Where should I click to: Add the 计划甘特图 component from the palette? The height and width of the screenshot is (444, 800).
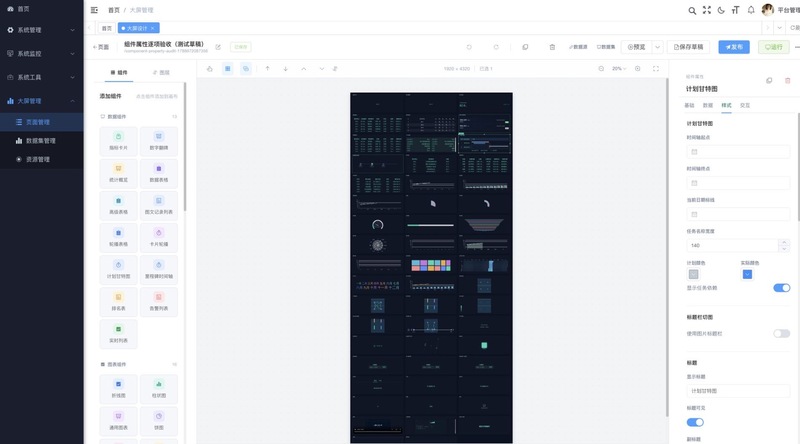[118, 269]
